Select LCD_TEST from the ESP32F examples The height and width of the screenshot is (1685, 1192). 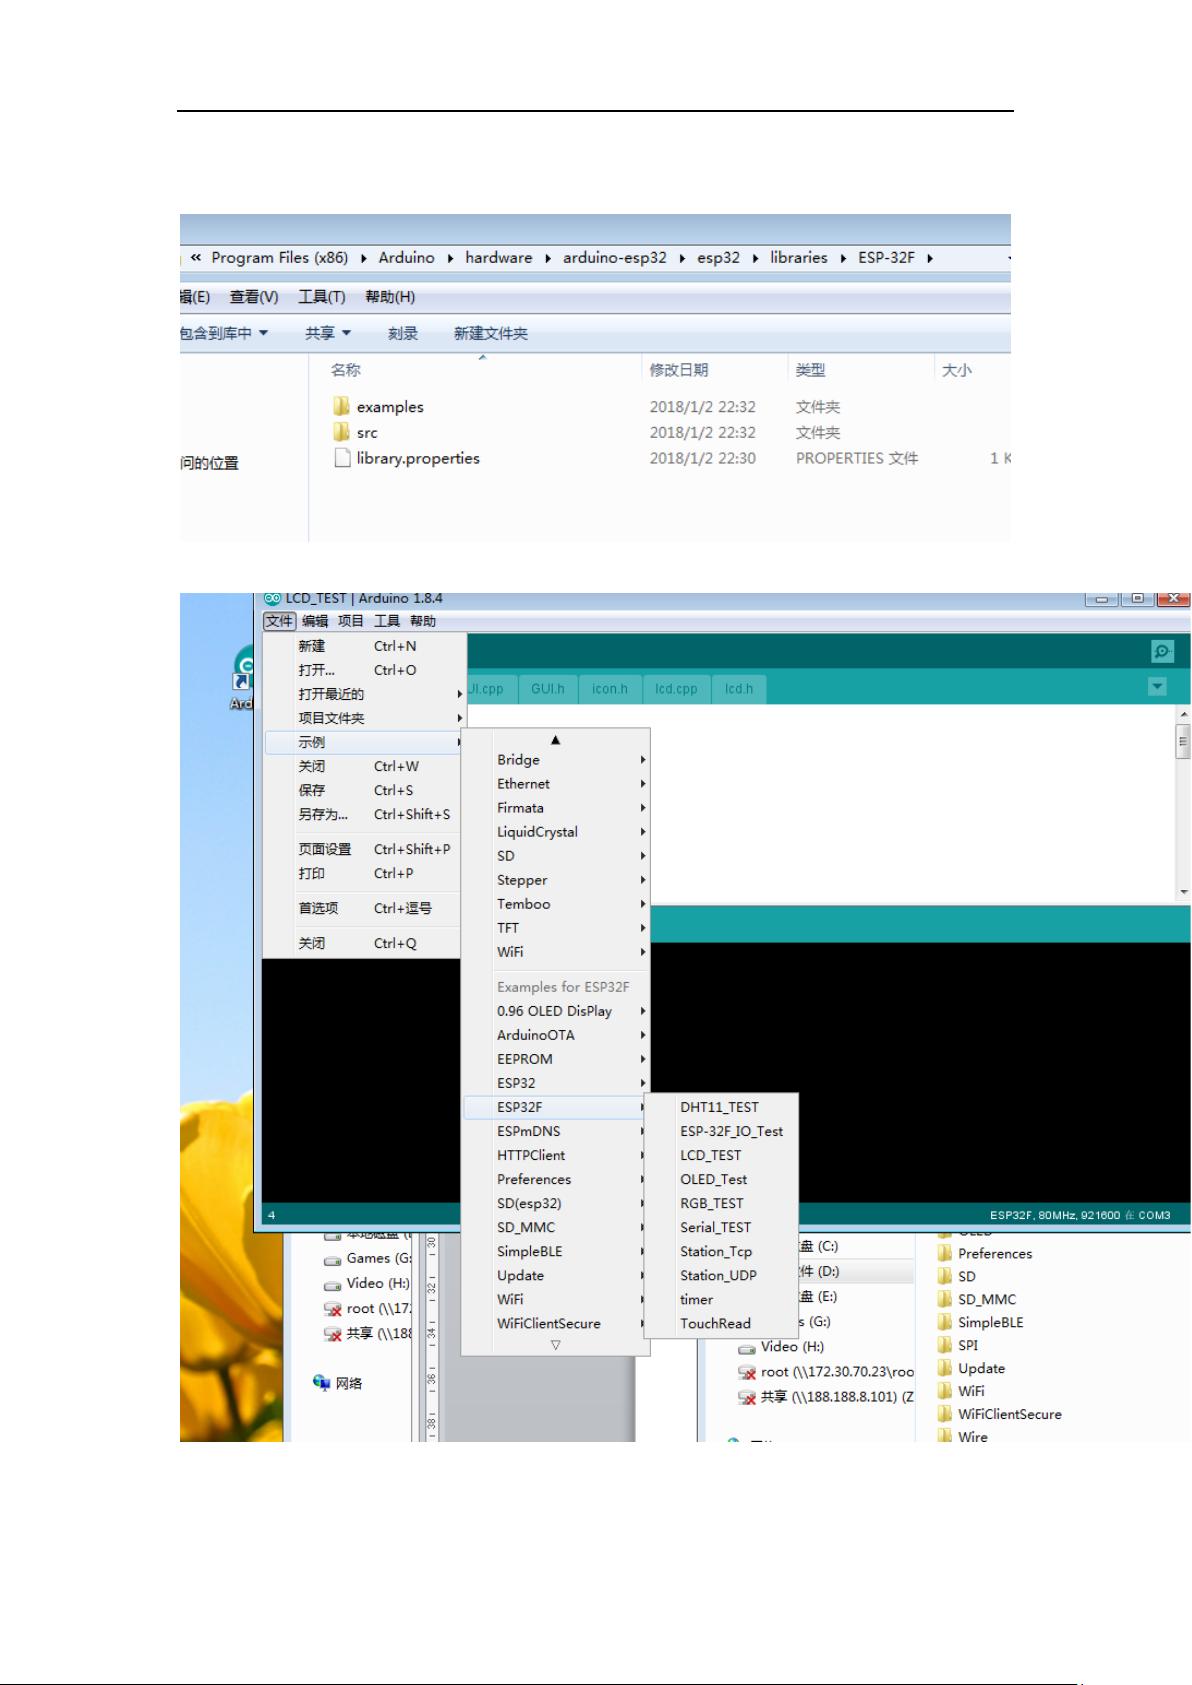[x=711, y=1155]
